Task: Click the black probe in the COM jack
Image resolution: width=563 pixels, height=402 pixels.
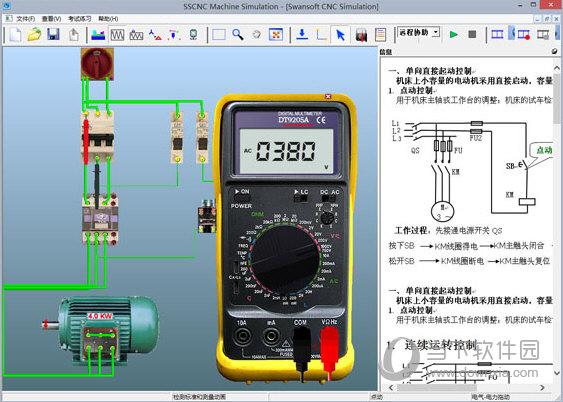Action: coord(301,348)
